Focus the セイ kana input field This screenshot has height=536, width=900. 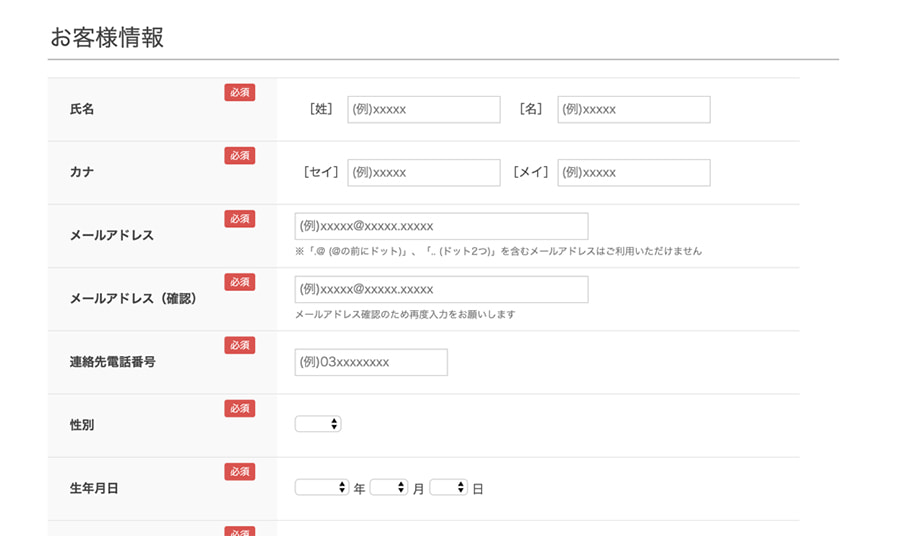coord(423,173)
